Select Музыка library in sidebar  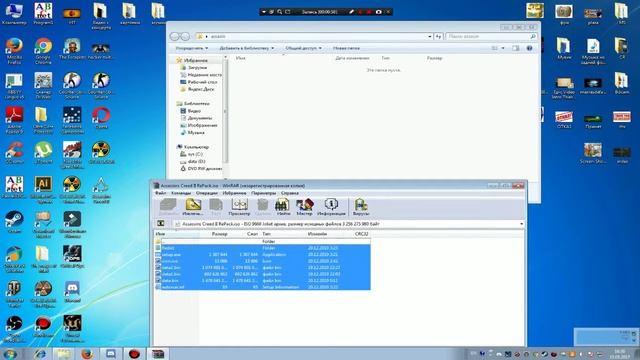click(x=192, y=133)
